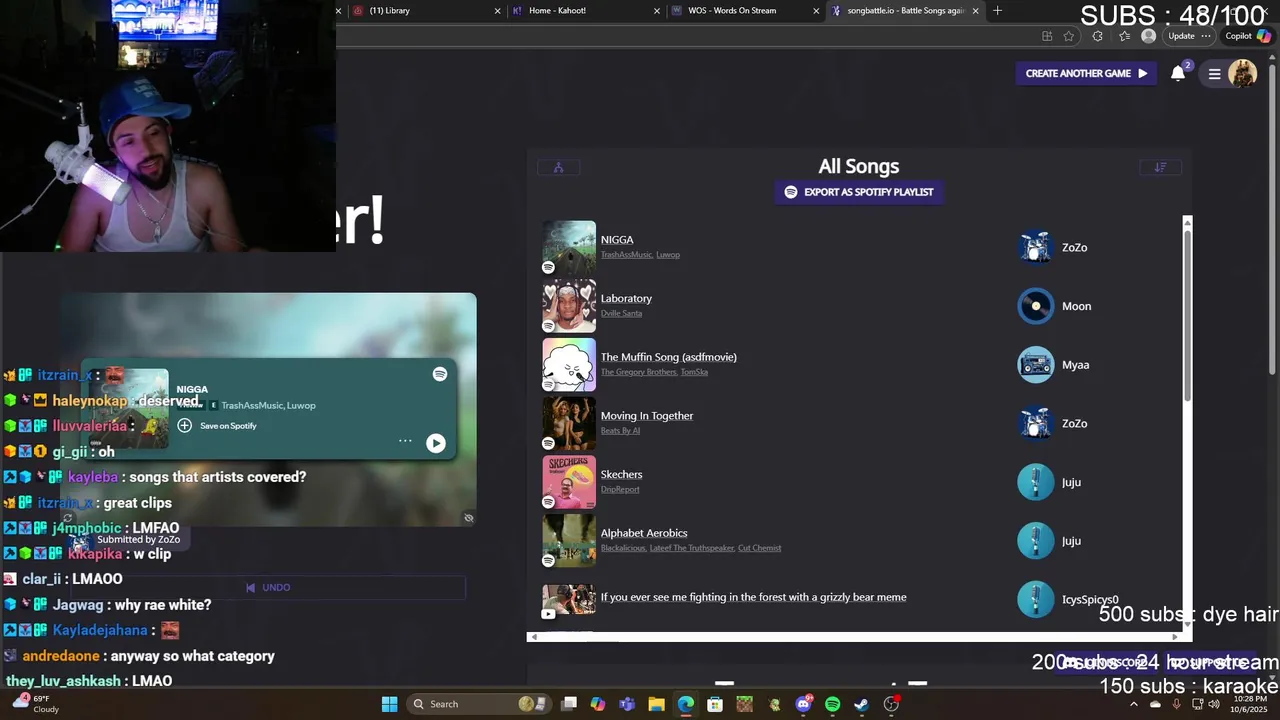Switch to the (11) Library tab
This screenshot has height=720, width=1280.
pos(425,11)
